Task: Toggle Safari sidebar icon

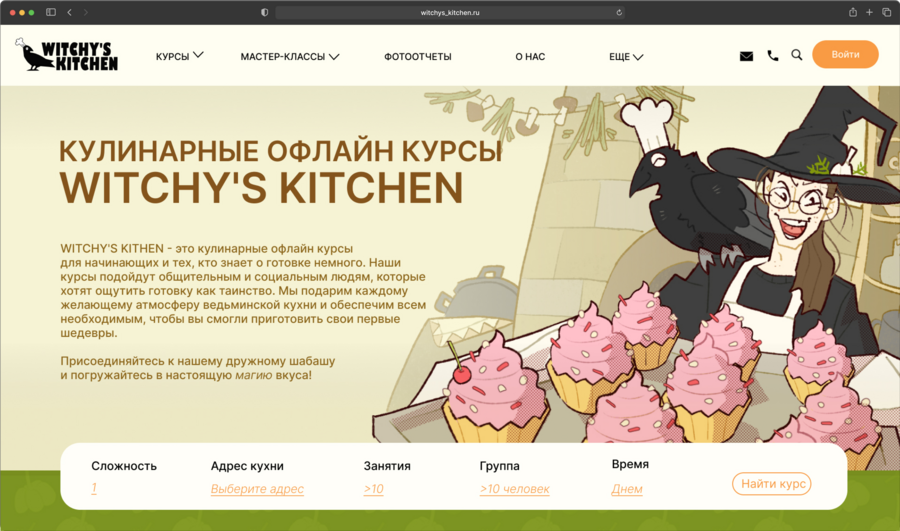Action: coord(51,12)
